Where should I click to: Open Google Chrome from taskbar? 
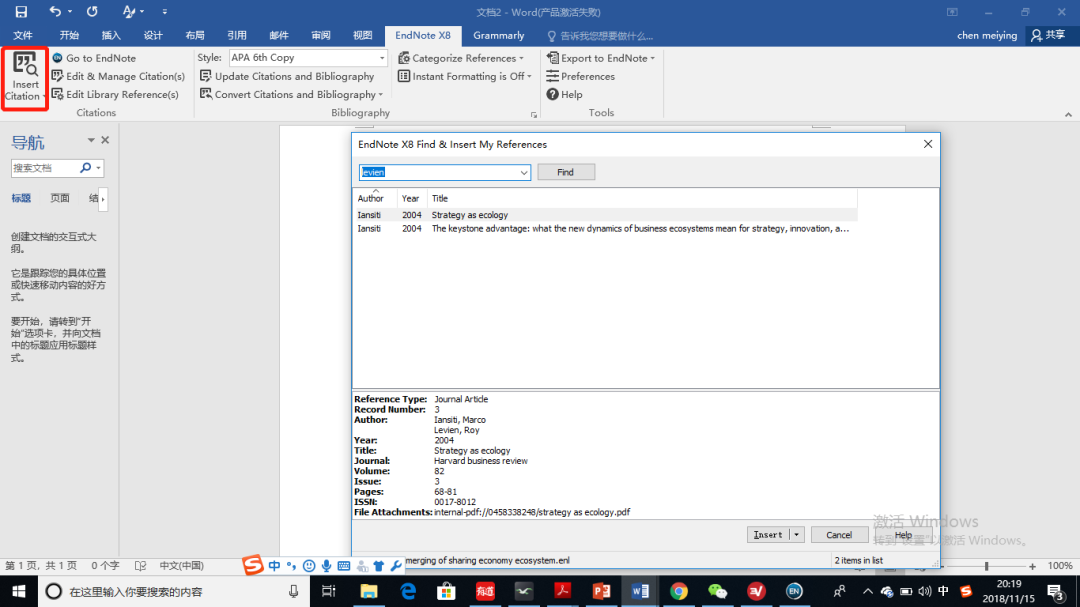pos(678,591)
